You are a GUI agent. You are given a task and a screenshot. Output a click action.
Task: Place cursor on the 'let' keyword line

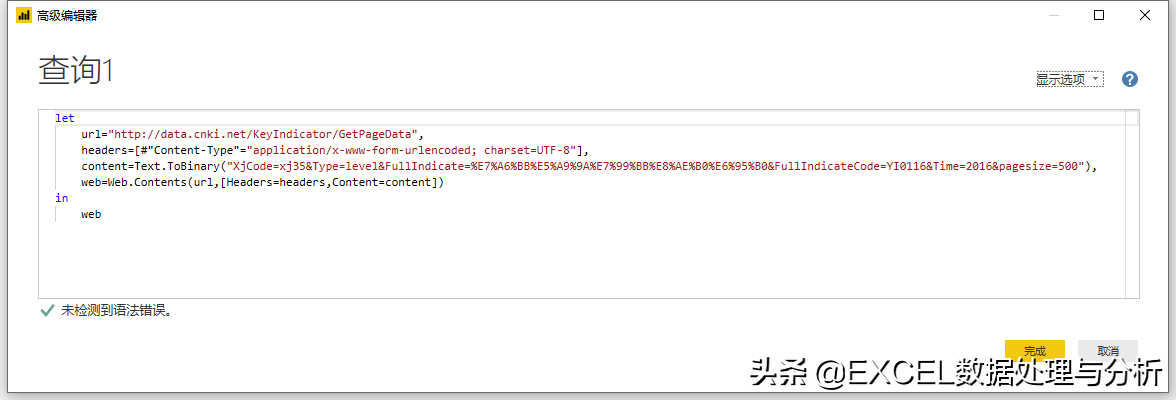click(x=64, y=119)
